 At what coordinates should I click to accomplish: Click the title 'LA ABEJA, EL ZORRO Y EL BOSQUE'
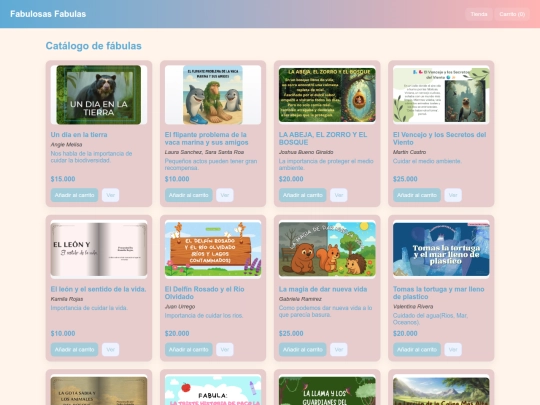point(323,138)
